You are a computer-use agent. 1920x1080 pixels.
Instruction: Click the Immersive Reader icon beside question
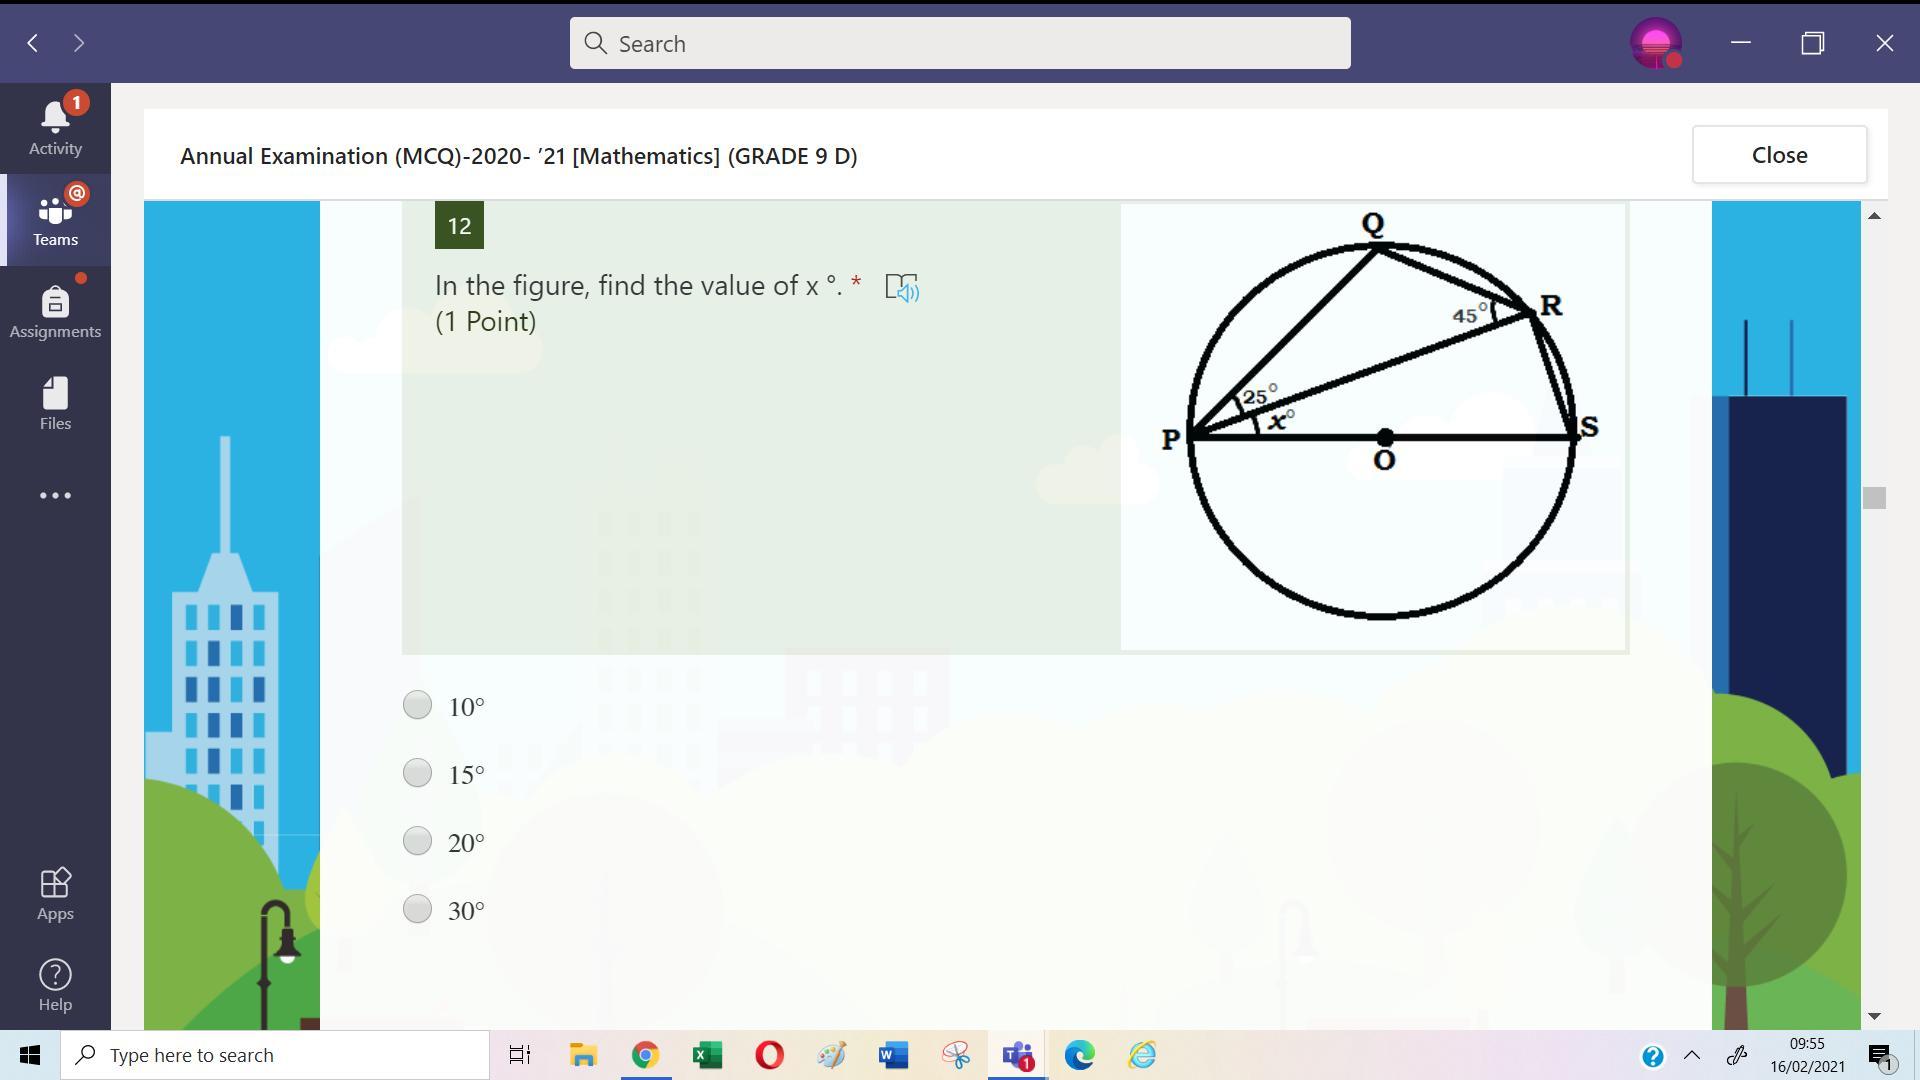click(902, 288)
